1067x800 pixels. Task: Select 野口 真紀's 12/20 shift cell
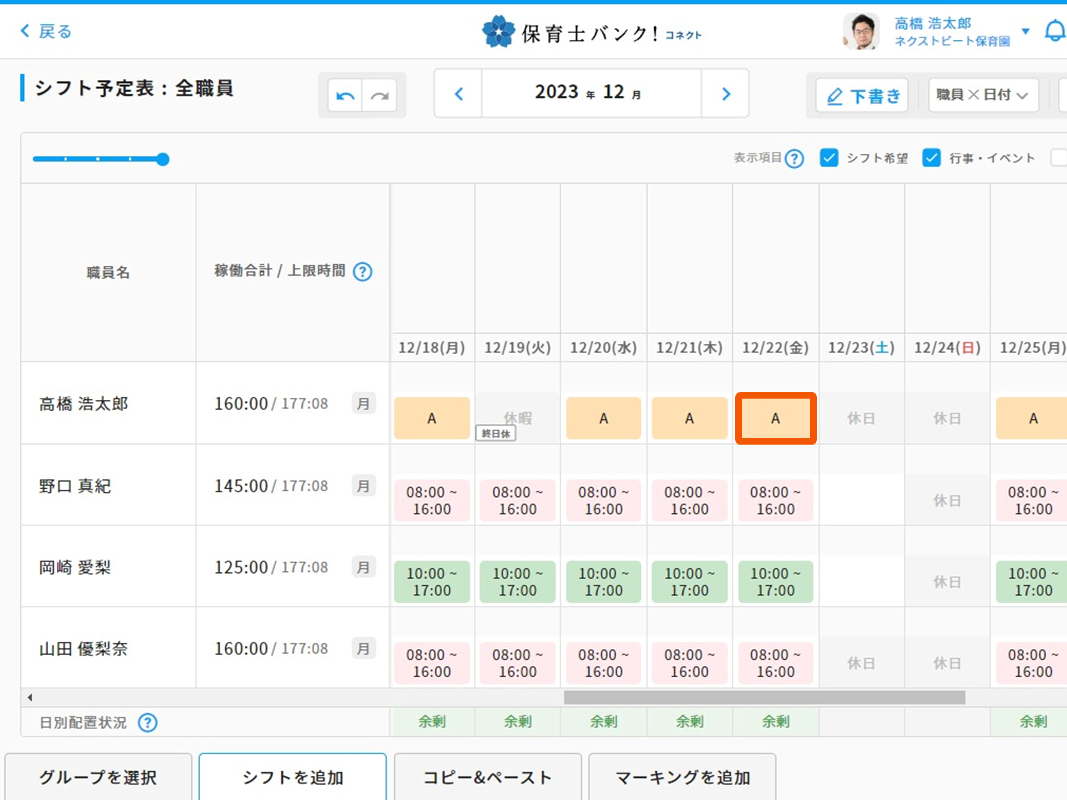604,500
